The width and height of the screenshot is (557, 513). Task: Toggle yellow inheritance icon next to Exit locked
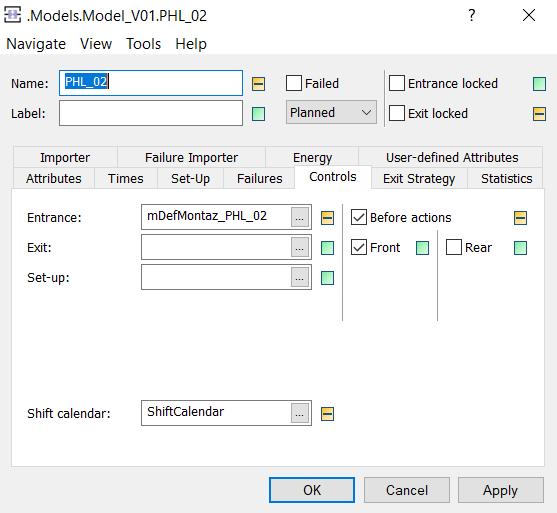[x=539, y=114]
